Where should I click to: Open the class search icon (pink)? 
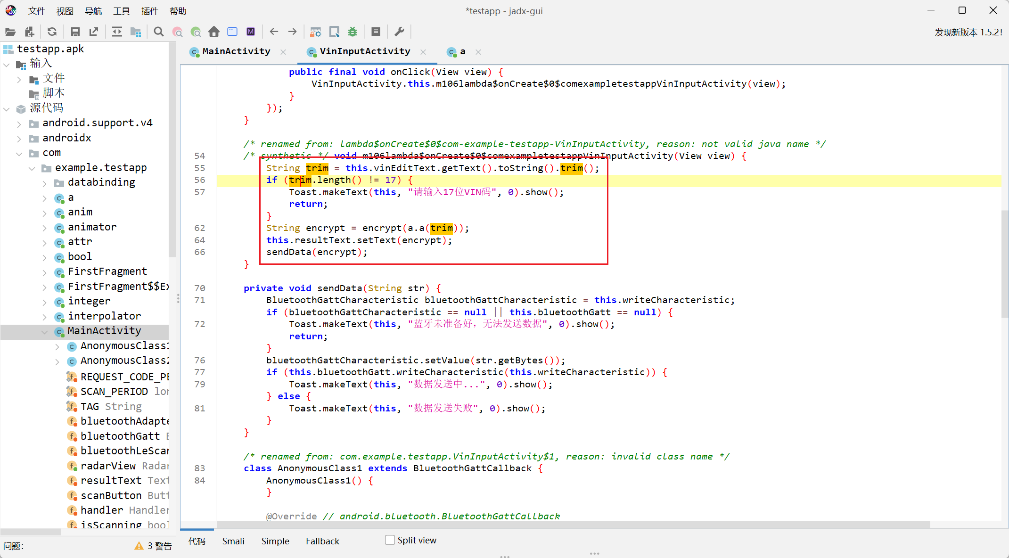click(177, 32)
